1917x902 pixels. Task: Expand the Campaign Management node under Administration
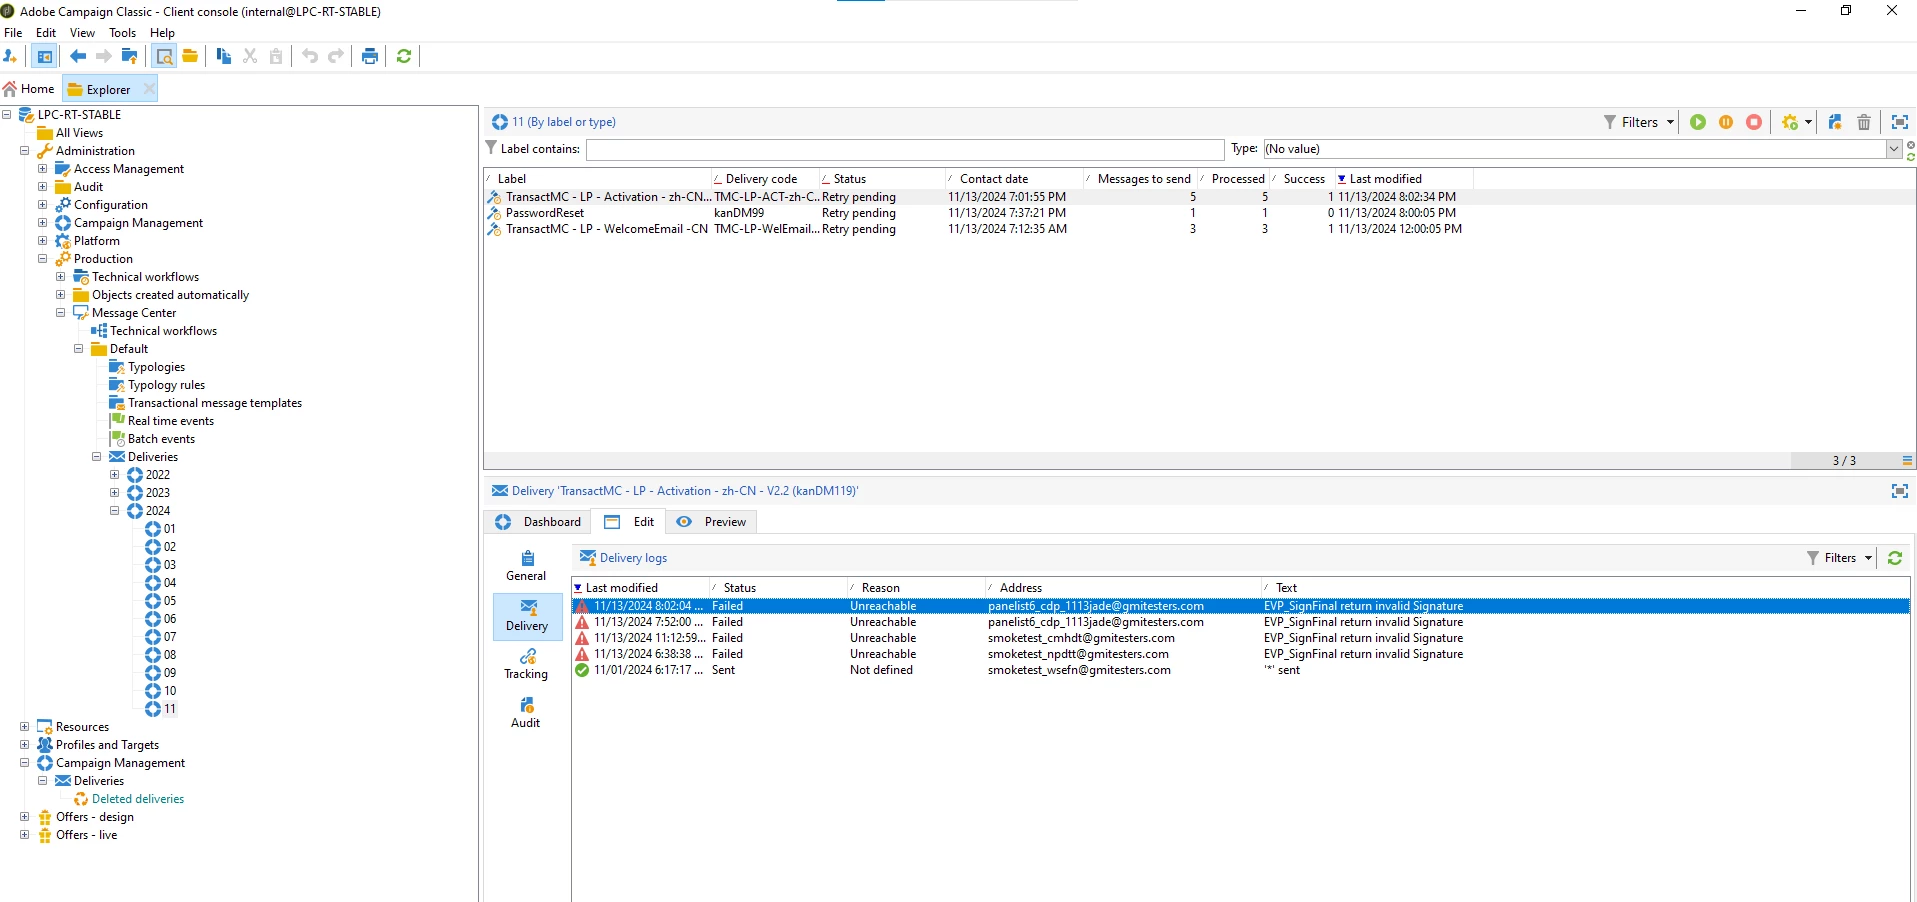coord(42,223)
